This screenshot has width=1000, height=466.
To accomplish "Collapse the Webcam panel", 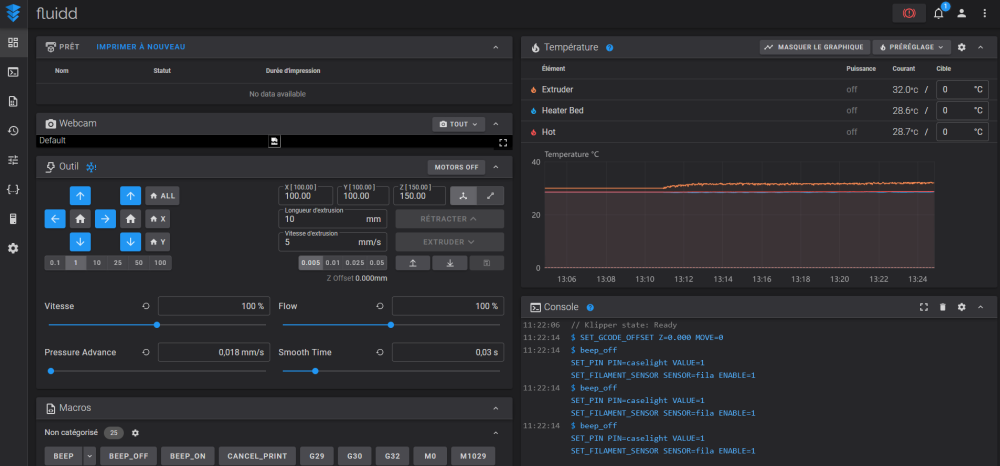I will [x=496, y=124].
